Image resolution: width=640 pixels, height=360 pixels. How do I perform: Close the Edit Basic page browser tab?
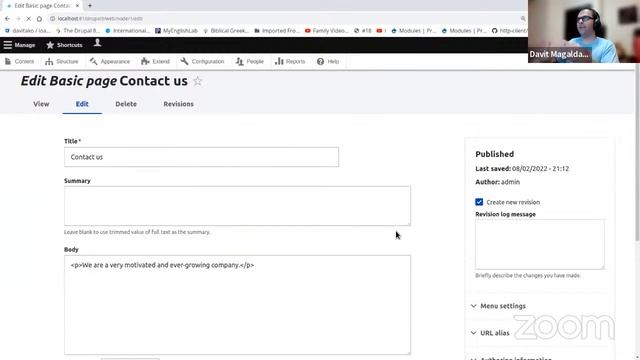[77, 6]
